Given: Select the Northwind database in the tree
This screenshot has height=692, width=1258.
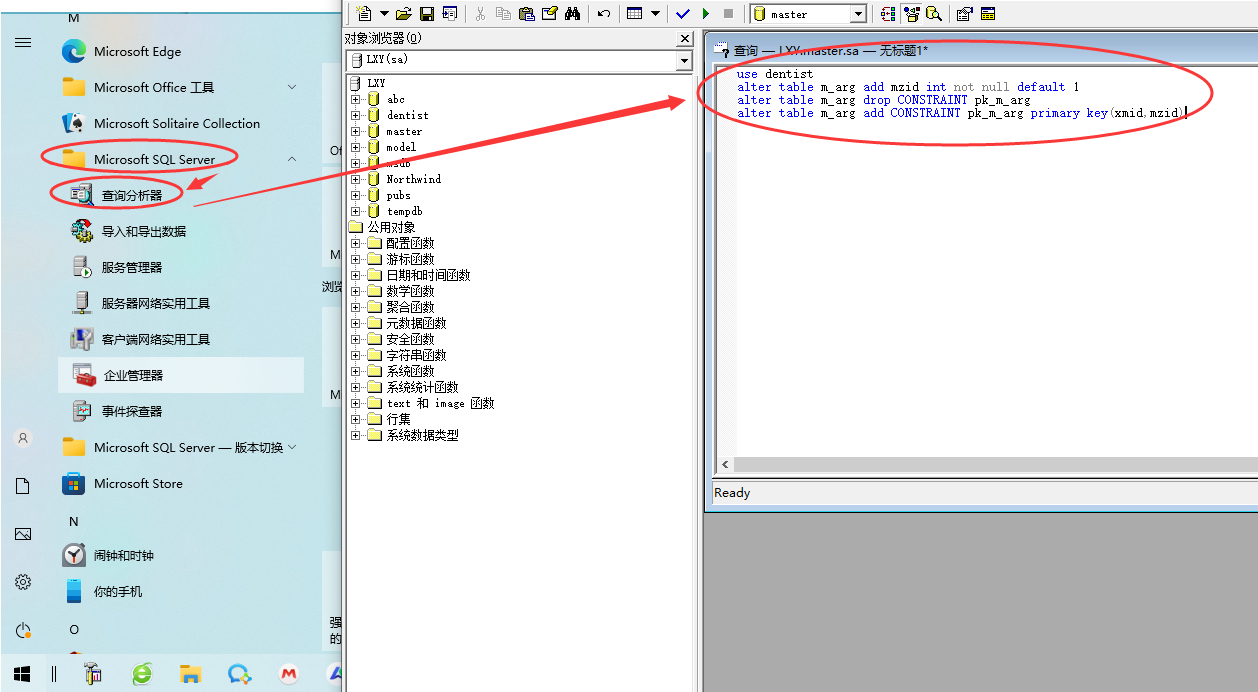Looking at the screenshot, I should [413, 179].
